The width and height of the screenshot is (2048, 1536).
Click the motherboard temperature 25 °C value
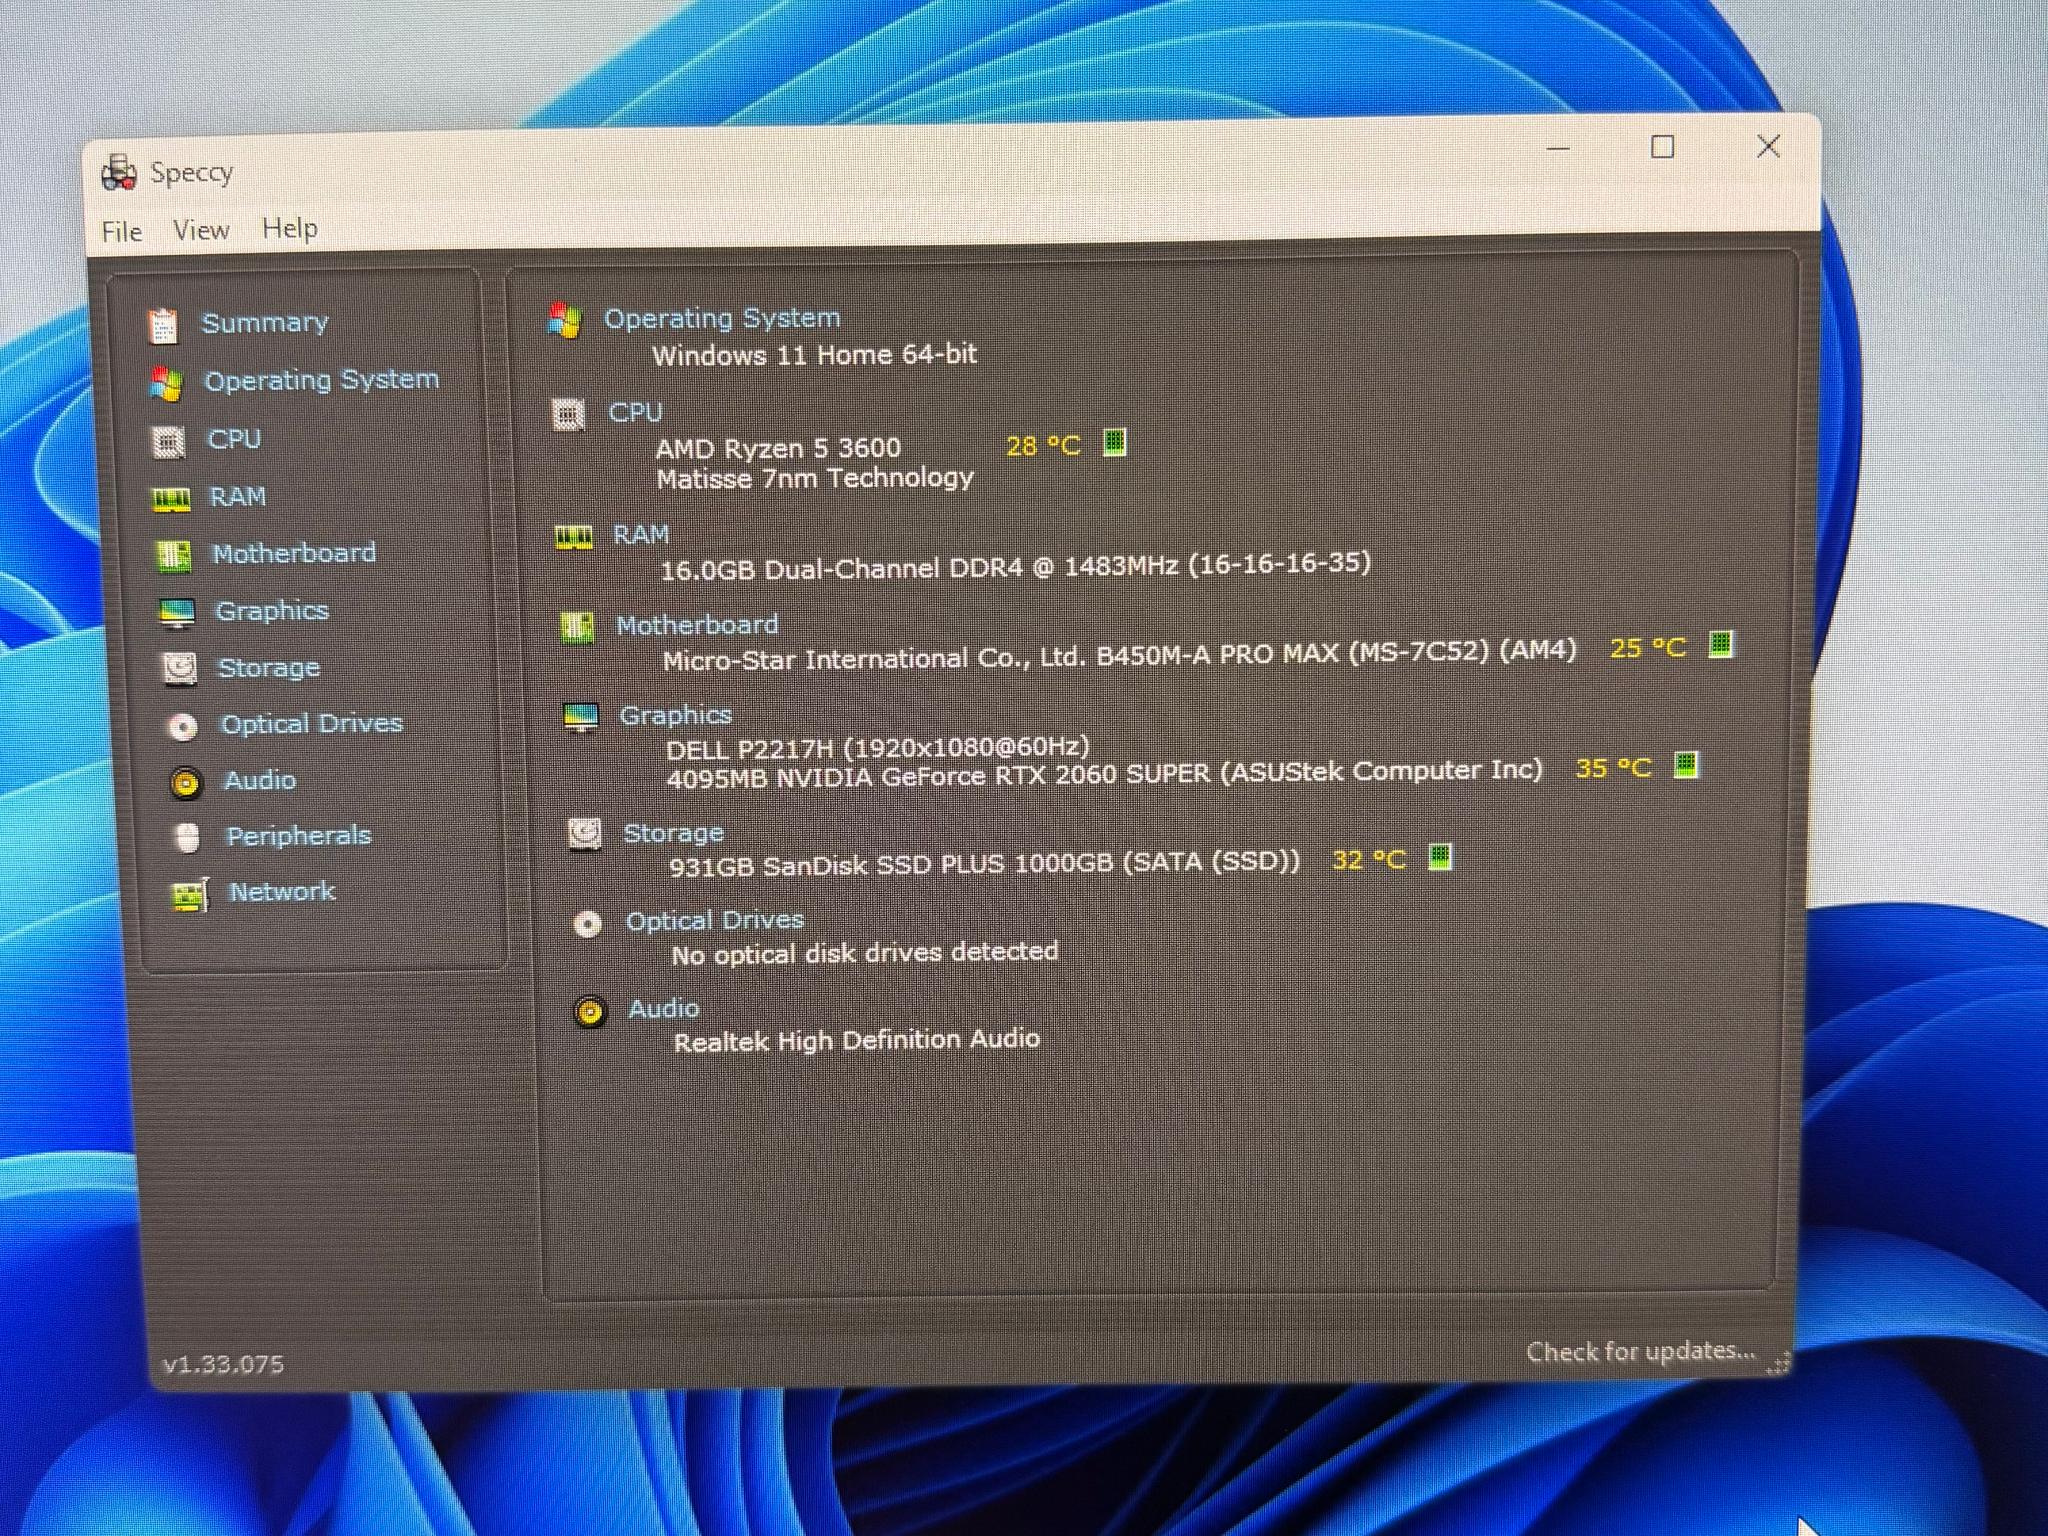point(1648,648)
